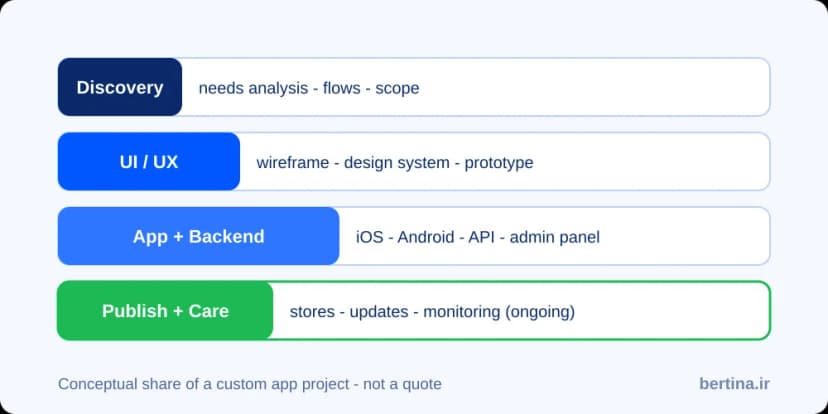Screen dimensions: 828x414
Task: Click the word "stores"
Action: pos(312,312)
